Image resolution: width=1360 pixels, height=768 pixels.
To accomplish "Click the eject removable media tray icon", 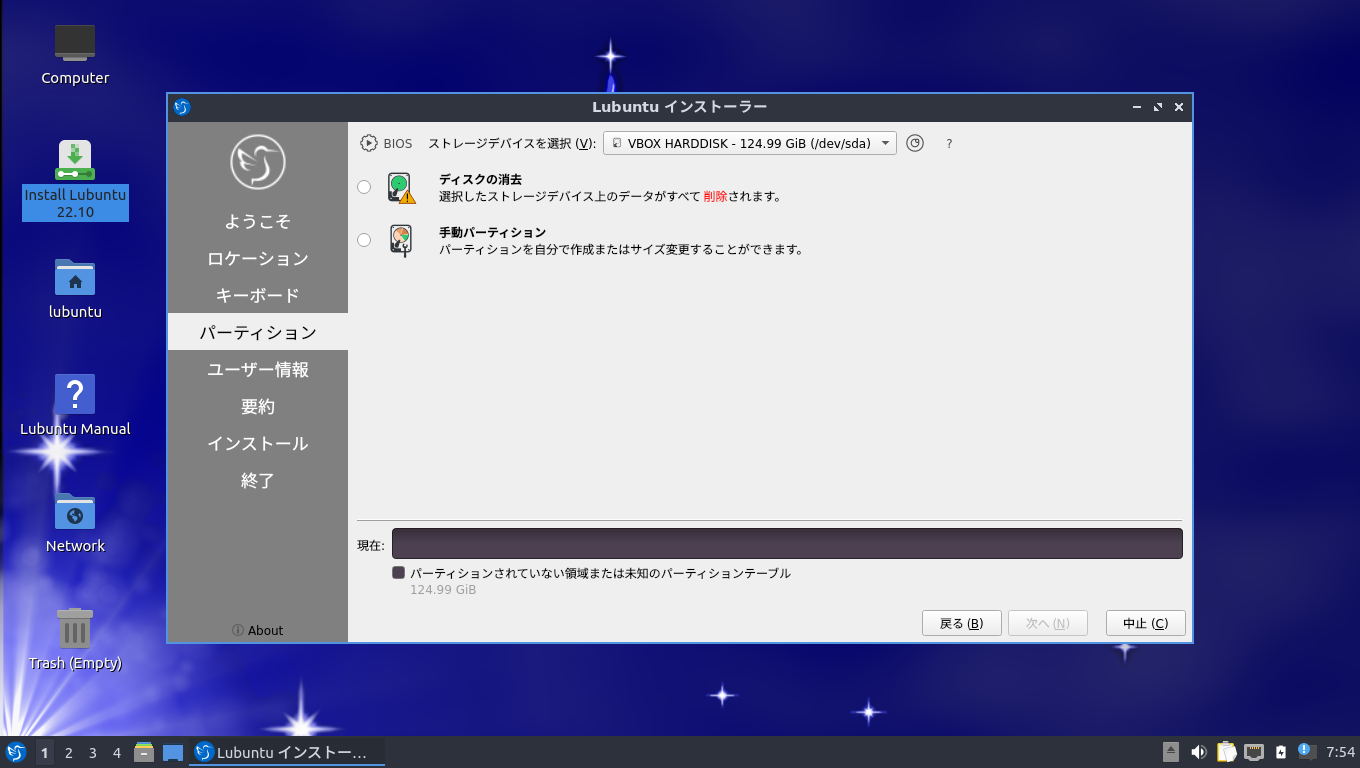I will tap(1171, 752).
